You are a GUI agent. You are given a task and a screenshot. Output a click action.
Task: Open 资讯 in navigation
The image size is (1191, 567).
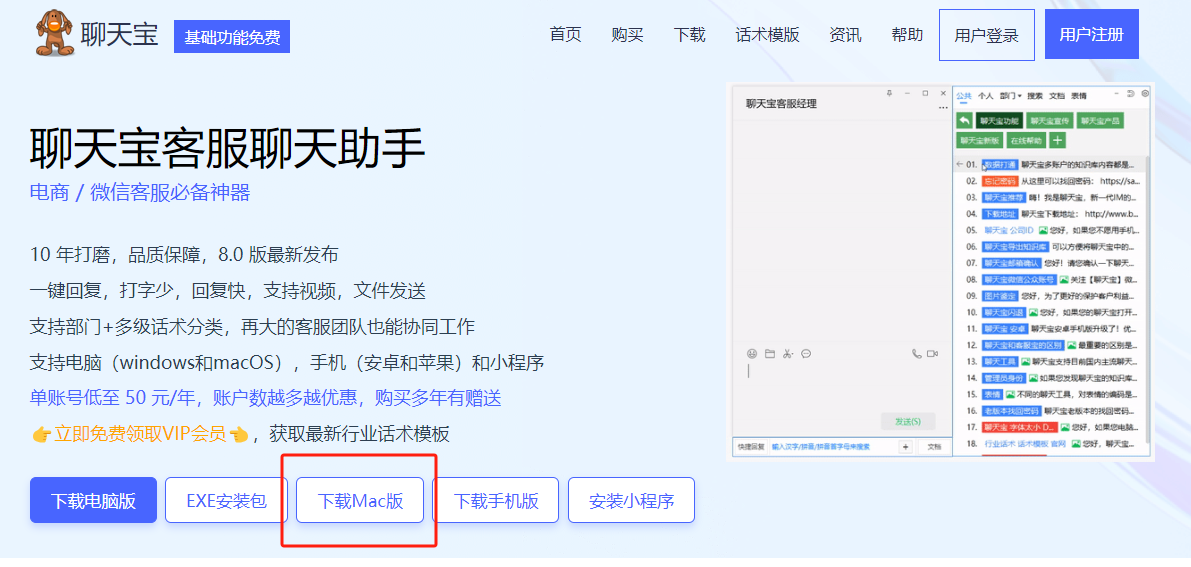pos(845,34)
